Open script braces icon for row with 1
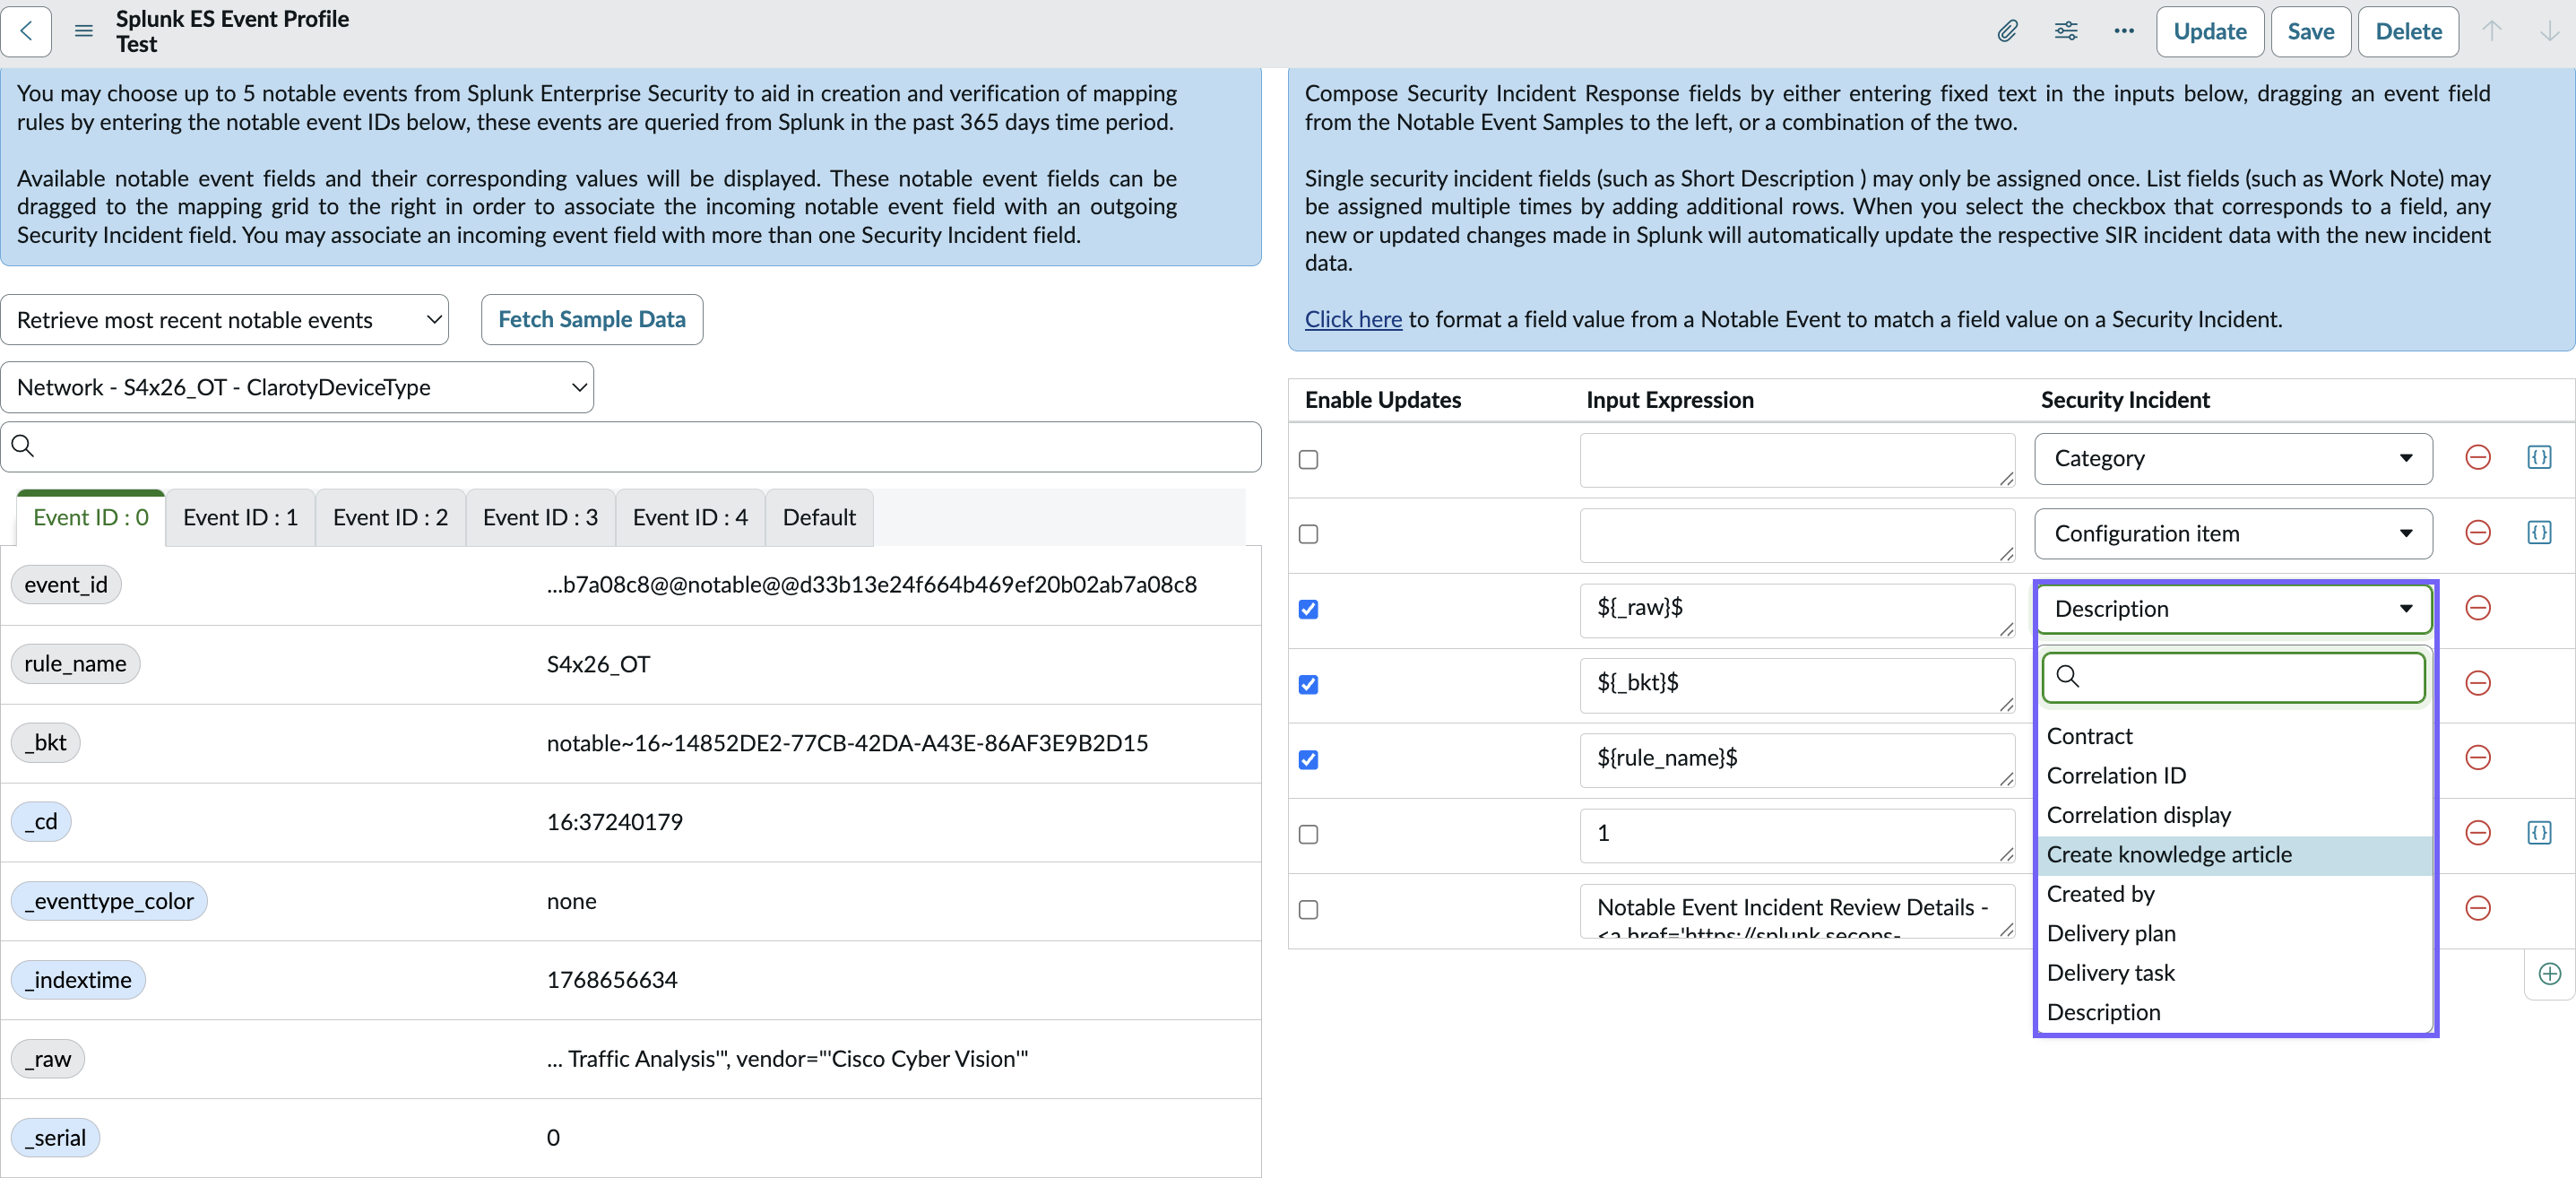The width and height of the screenshot is (2576, 1178). tap(2539, 833)
